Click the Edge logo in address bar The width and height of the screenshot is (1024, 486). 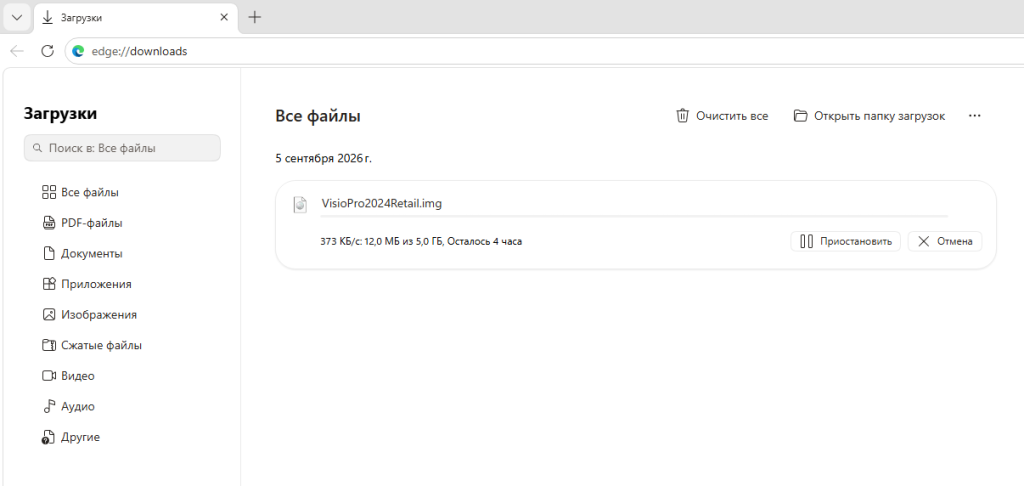click(78, 51)
